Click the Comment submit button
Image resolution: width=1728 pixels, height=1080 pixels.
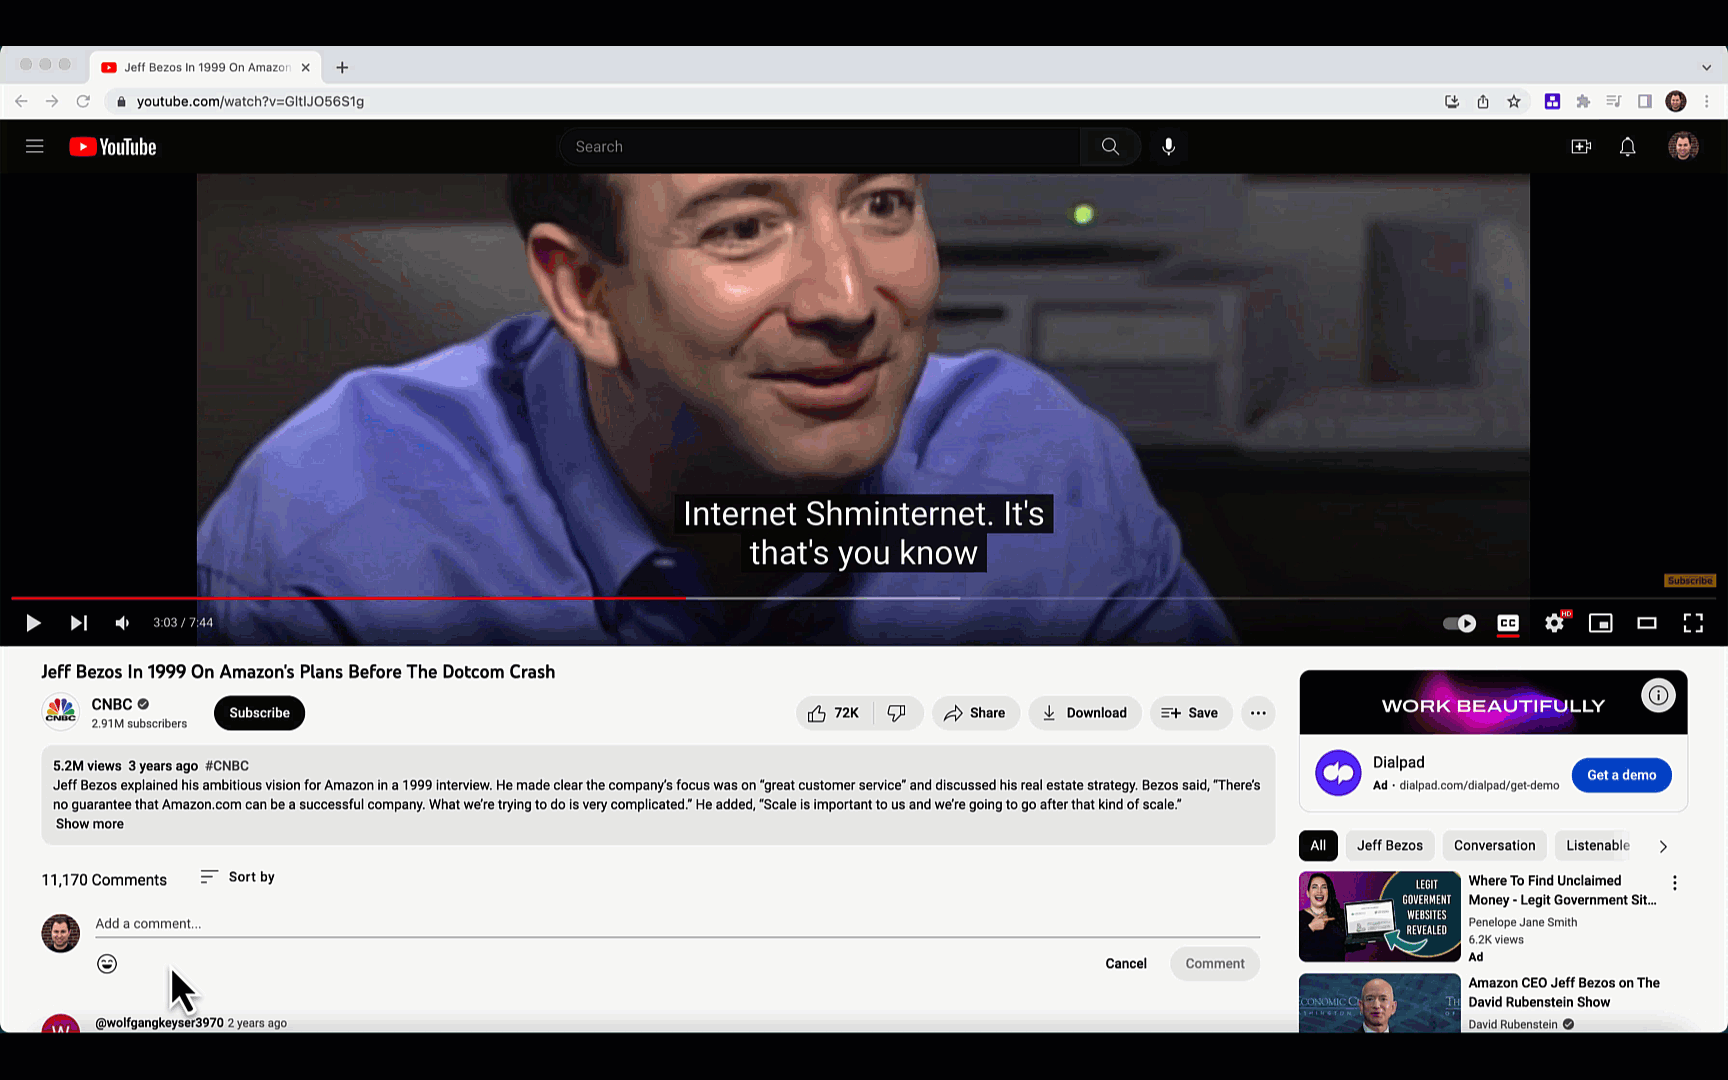point(1215,964)
